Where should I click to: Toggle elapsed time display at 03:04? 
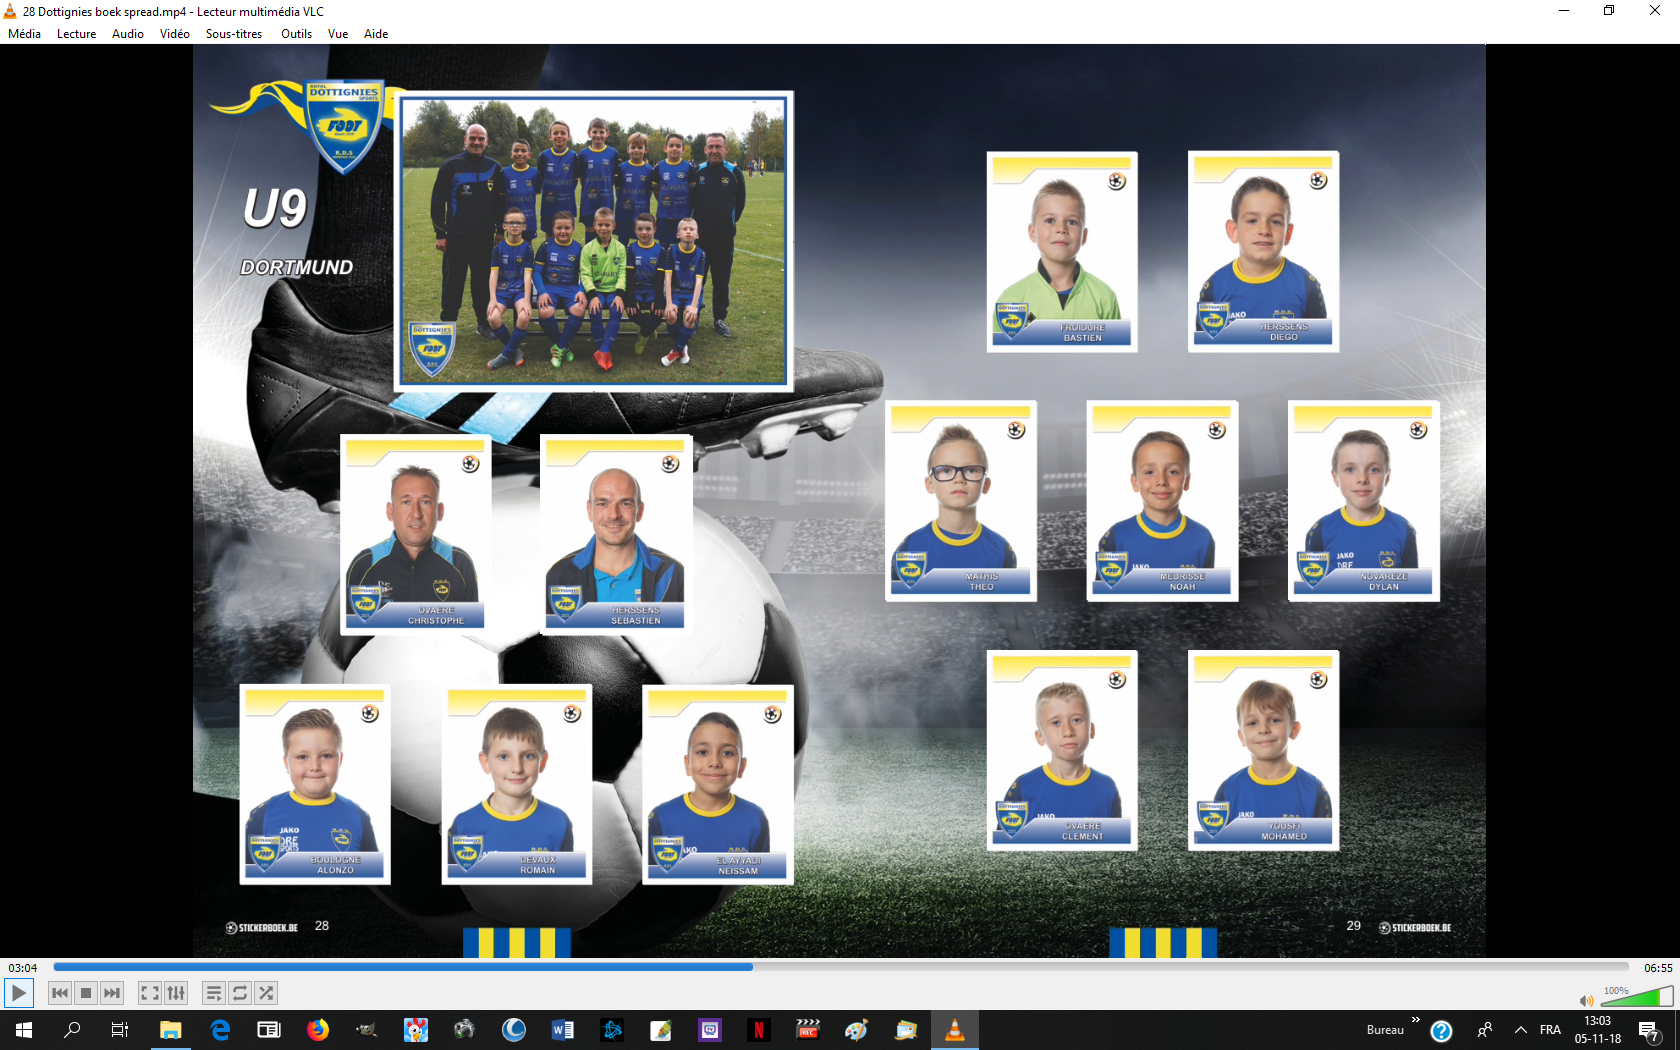point(23,968)
